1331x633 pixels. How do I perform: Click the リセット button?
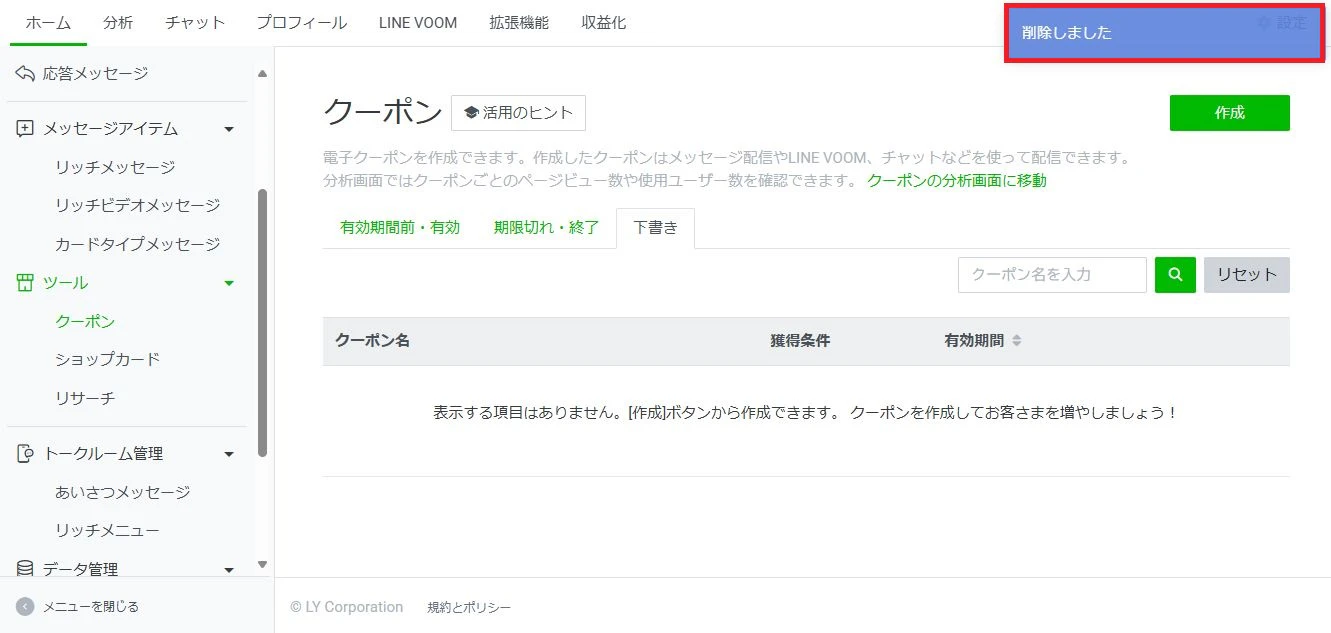[x=1247, y=275]
